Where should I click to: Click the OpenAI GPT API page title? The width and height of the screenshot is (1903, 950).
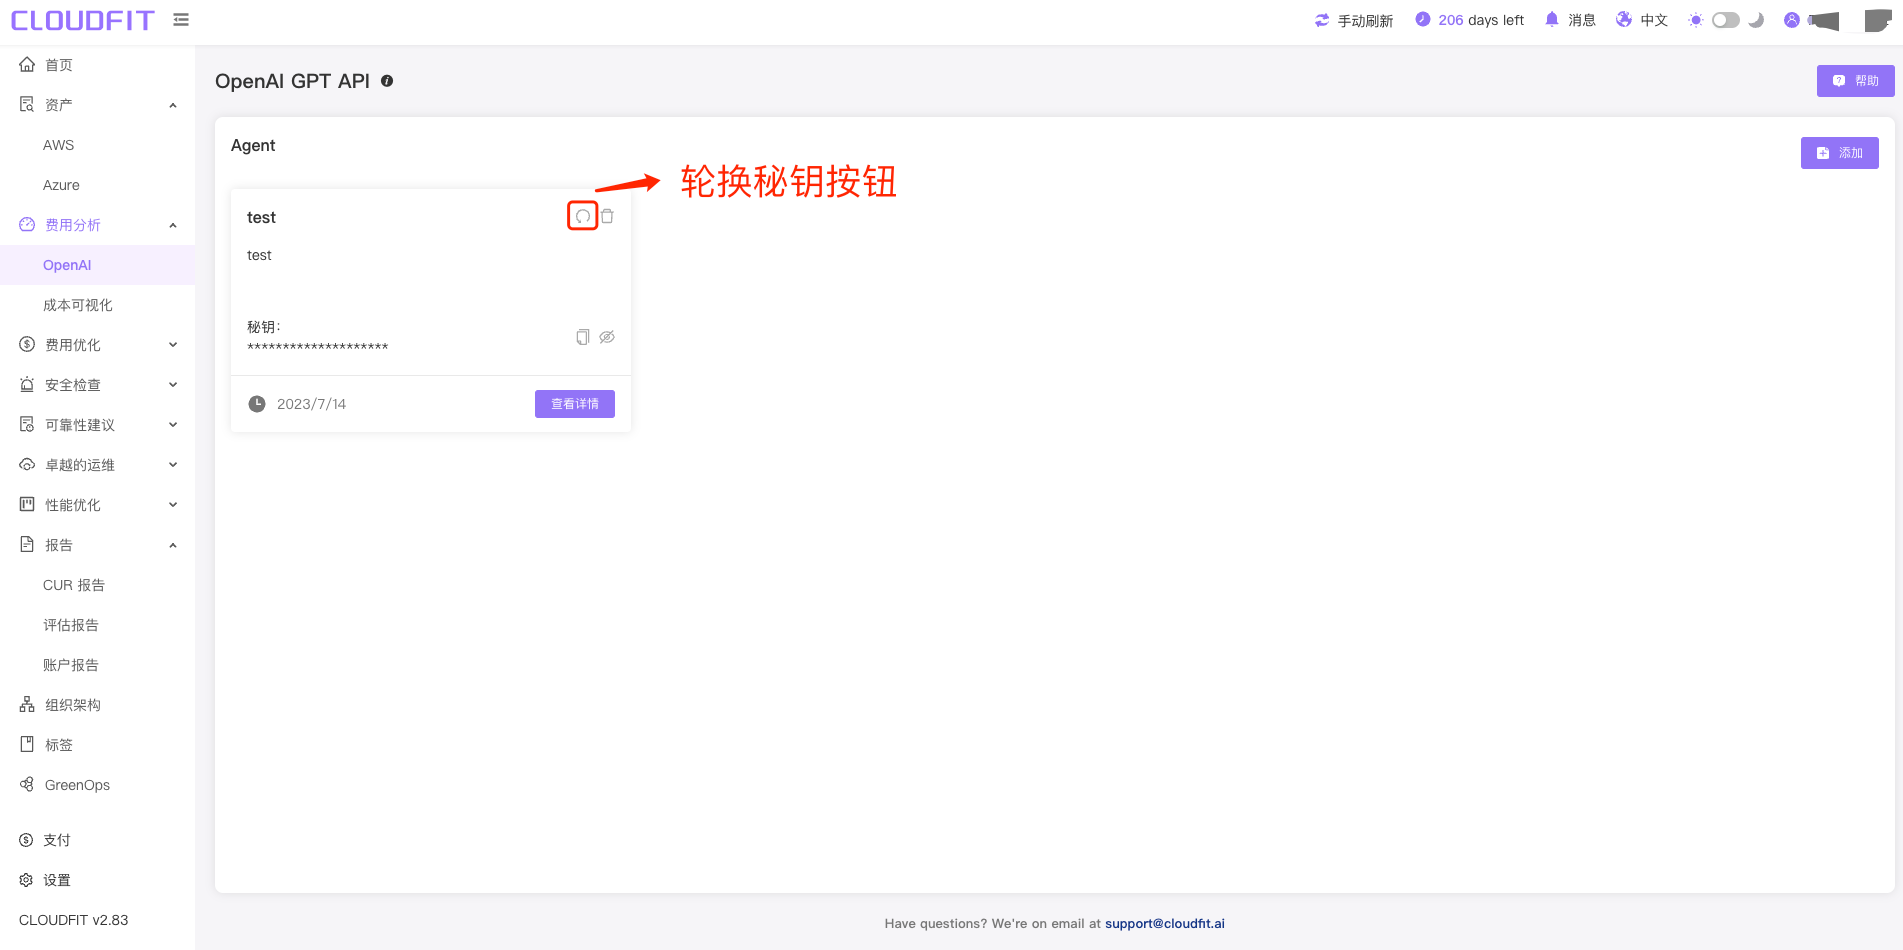tap(292, 81)
